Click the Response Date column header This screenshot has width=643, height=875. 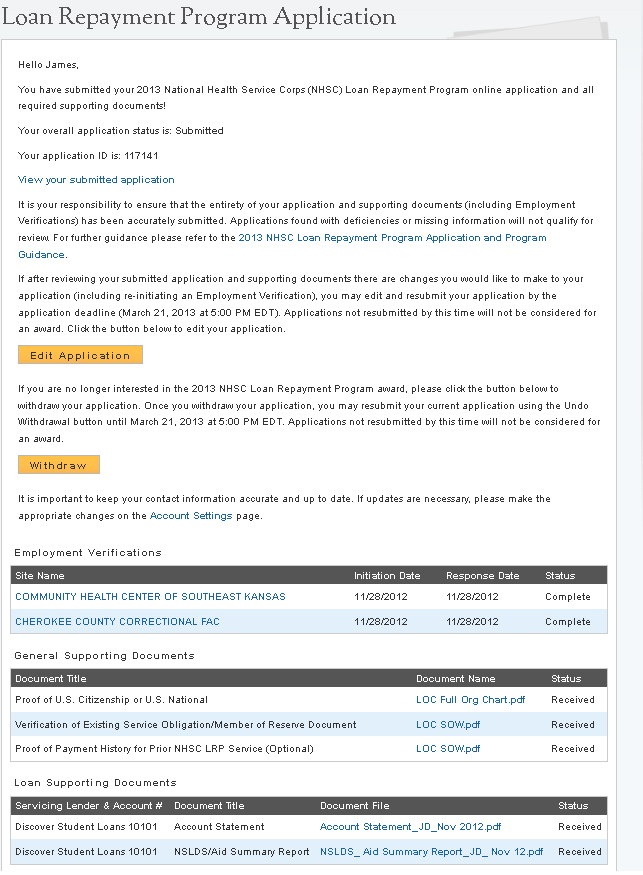482,576
